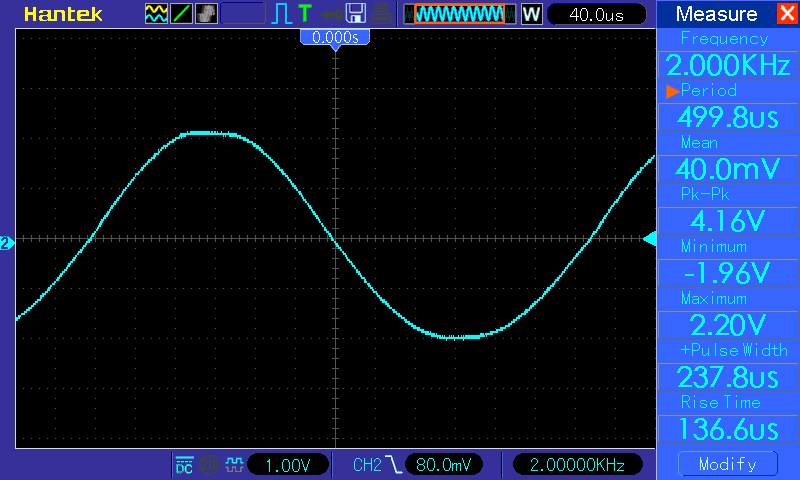Click the green T trigger status icon
This screenshot has height=480, width=800.
[x=305, y=13]
